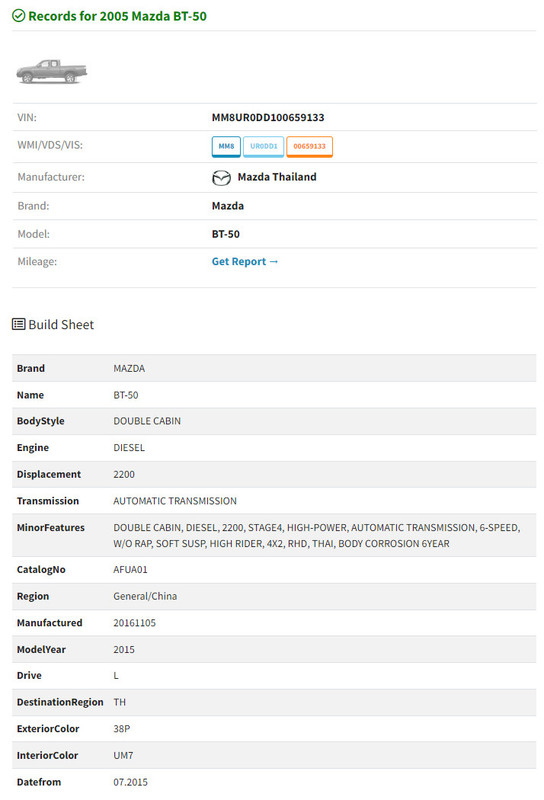Click the Model value 'BT-50' in summary

(226, 234)
